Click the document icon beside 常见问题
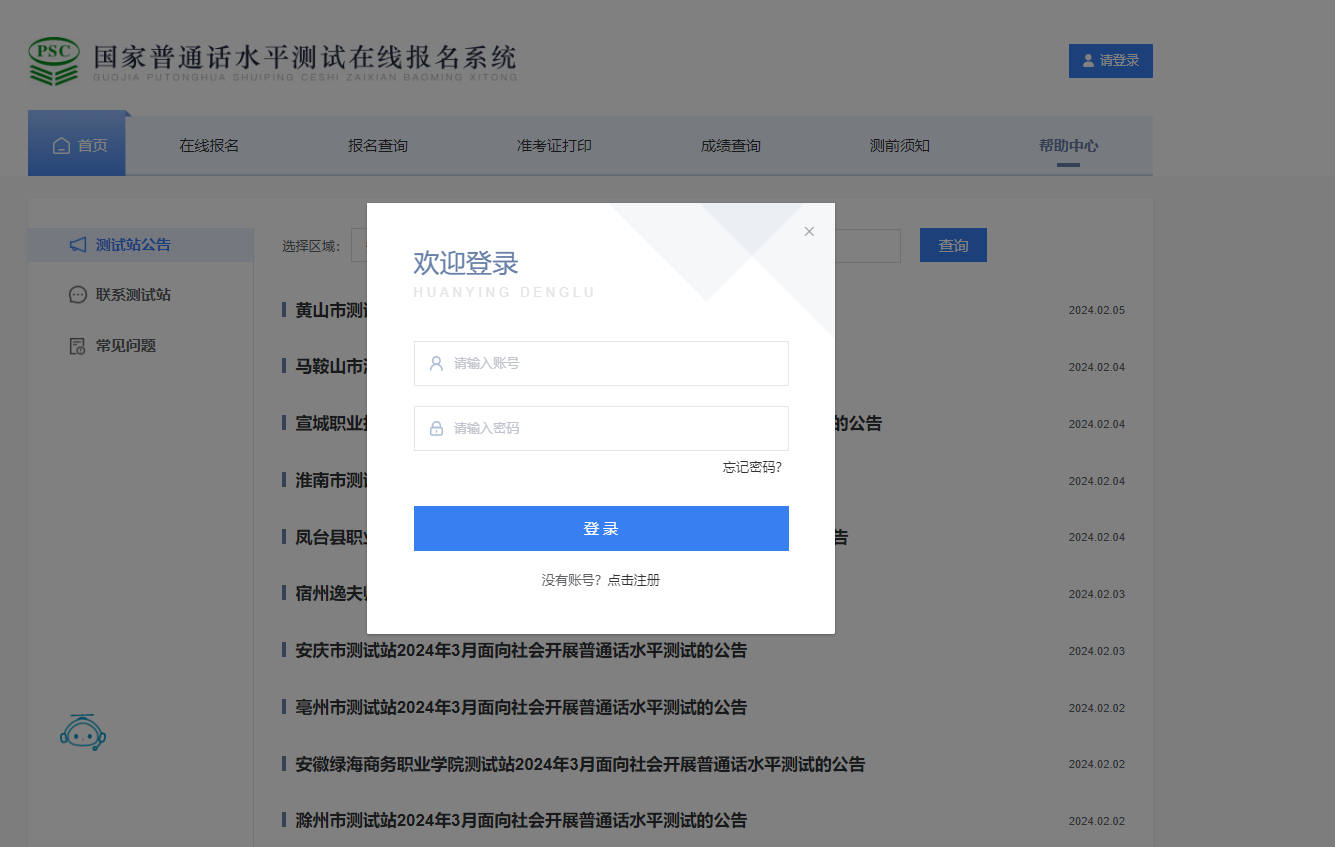 pos(78,346)
